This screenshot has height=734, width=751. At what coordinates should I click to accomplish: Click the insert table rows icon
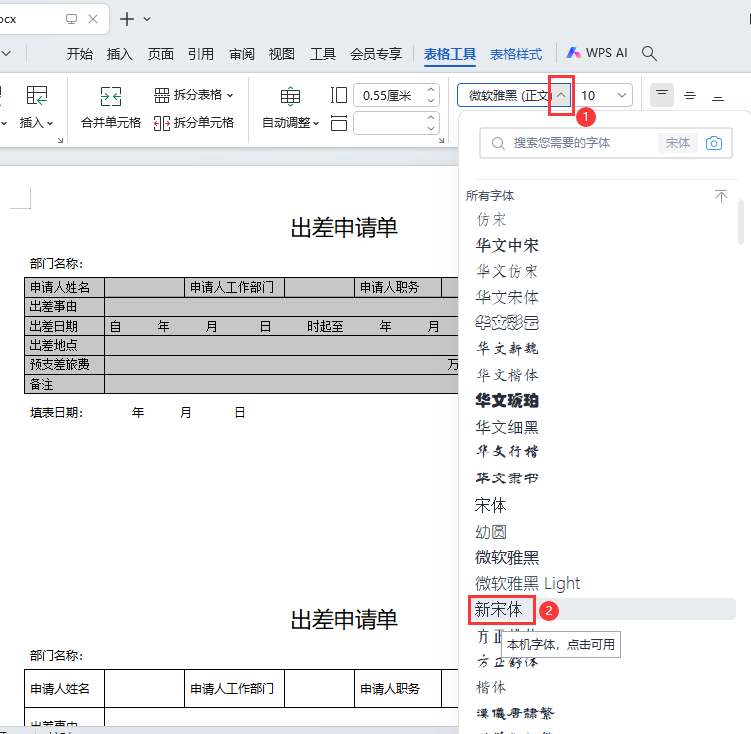36,95
